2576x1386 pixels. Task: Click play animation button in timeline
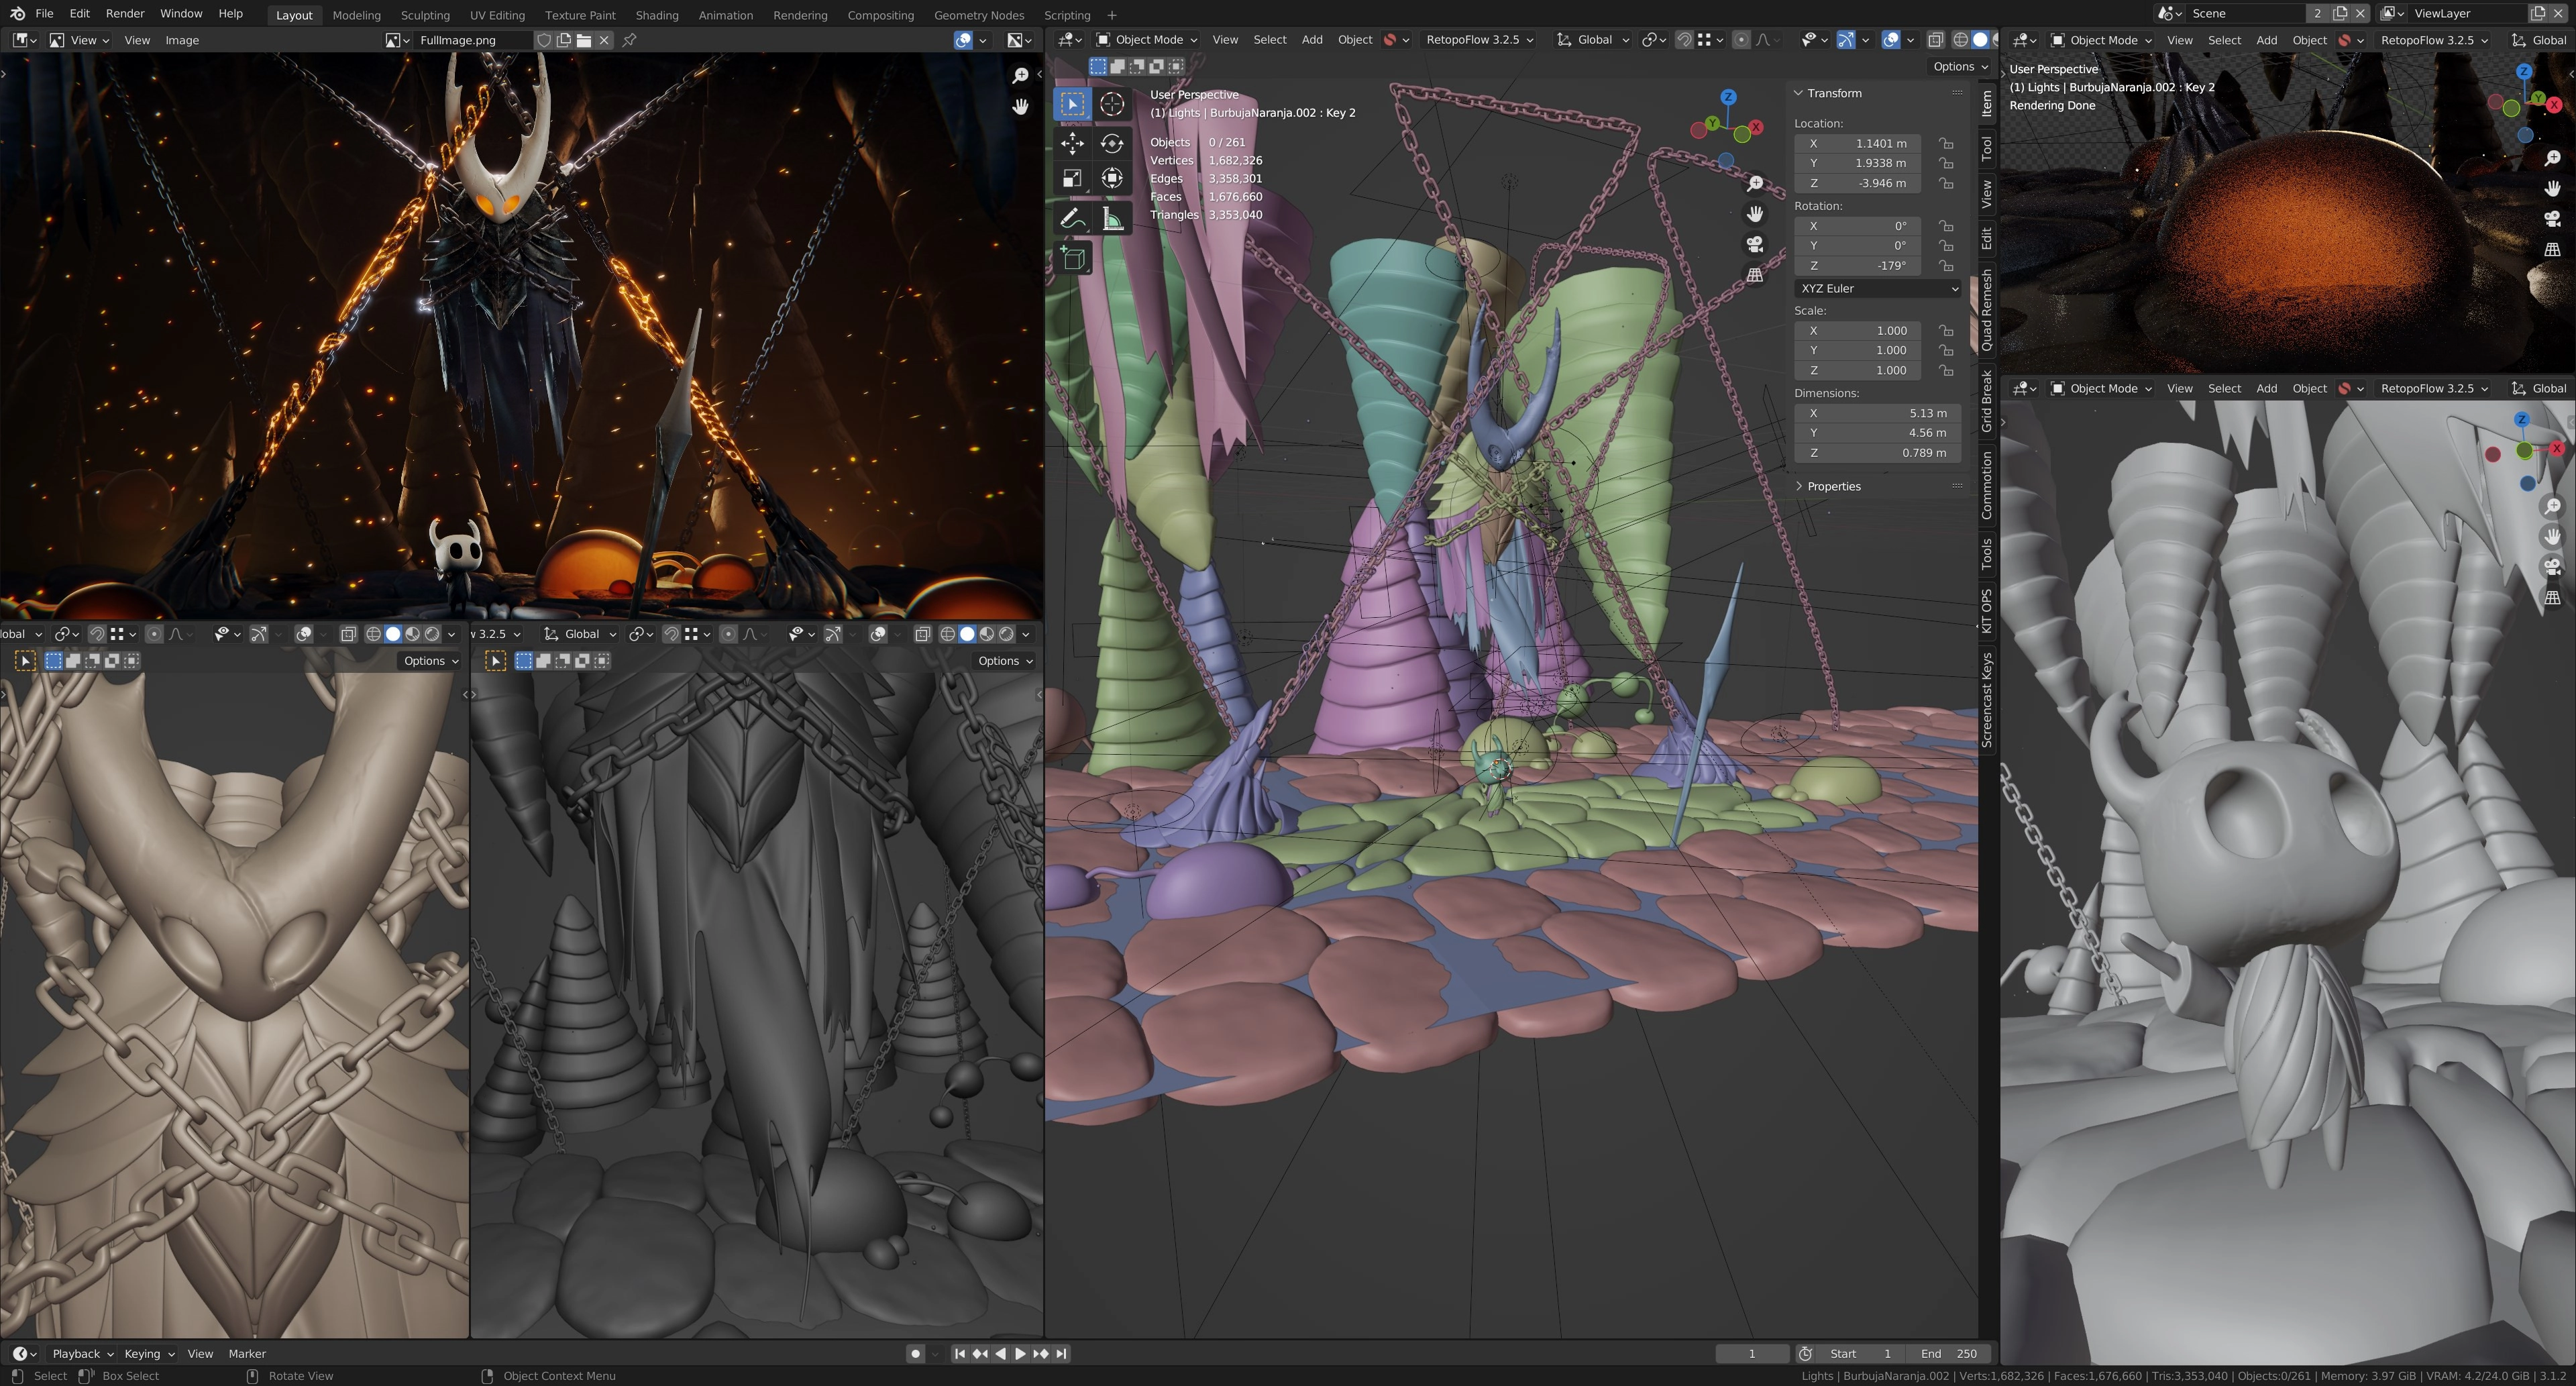[1020, 1353]
